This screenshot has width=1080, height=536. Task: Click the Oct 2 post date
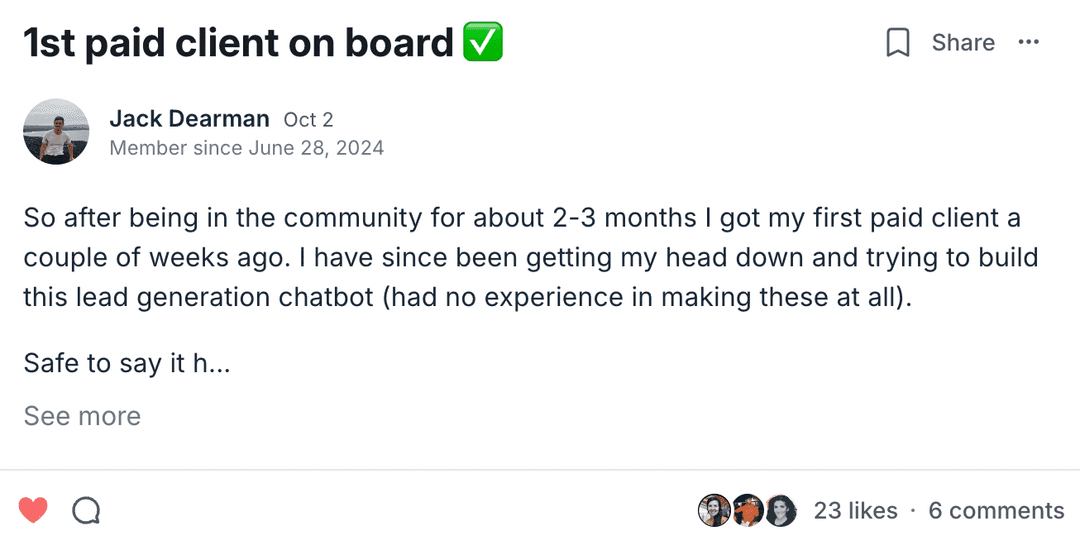coord(308,120)
